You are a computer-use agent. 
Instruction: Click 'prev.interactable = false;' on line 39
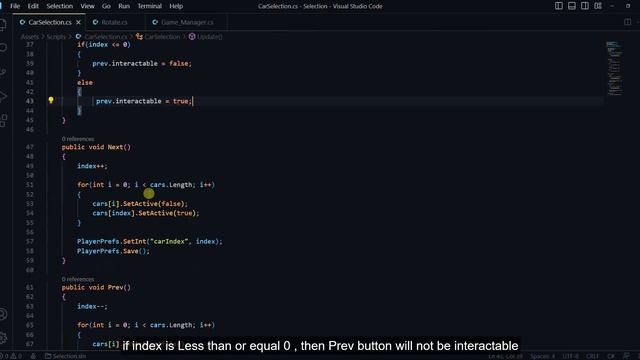point(142,64)
